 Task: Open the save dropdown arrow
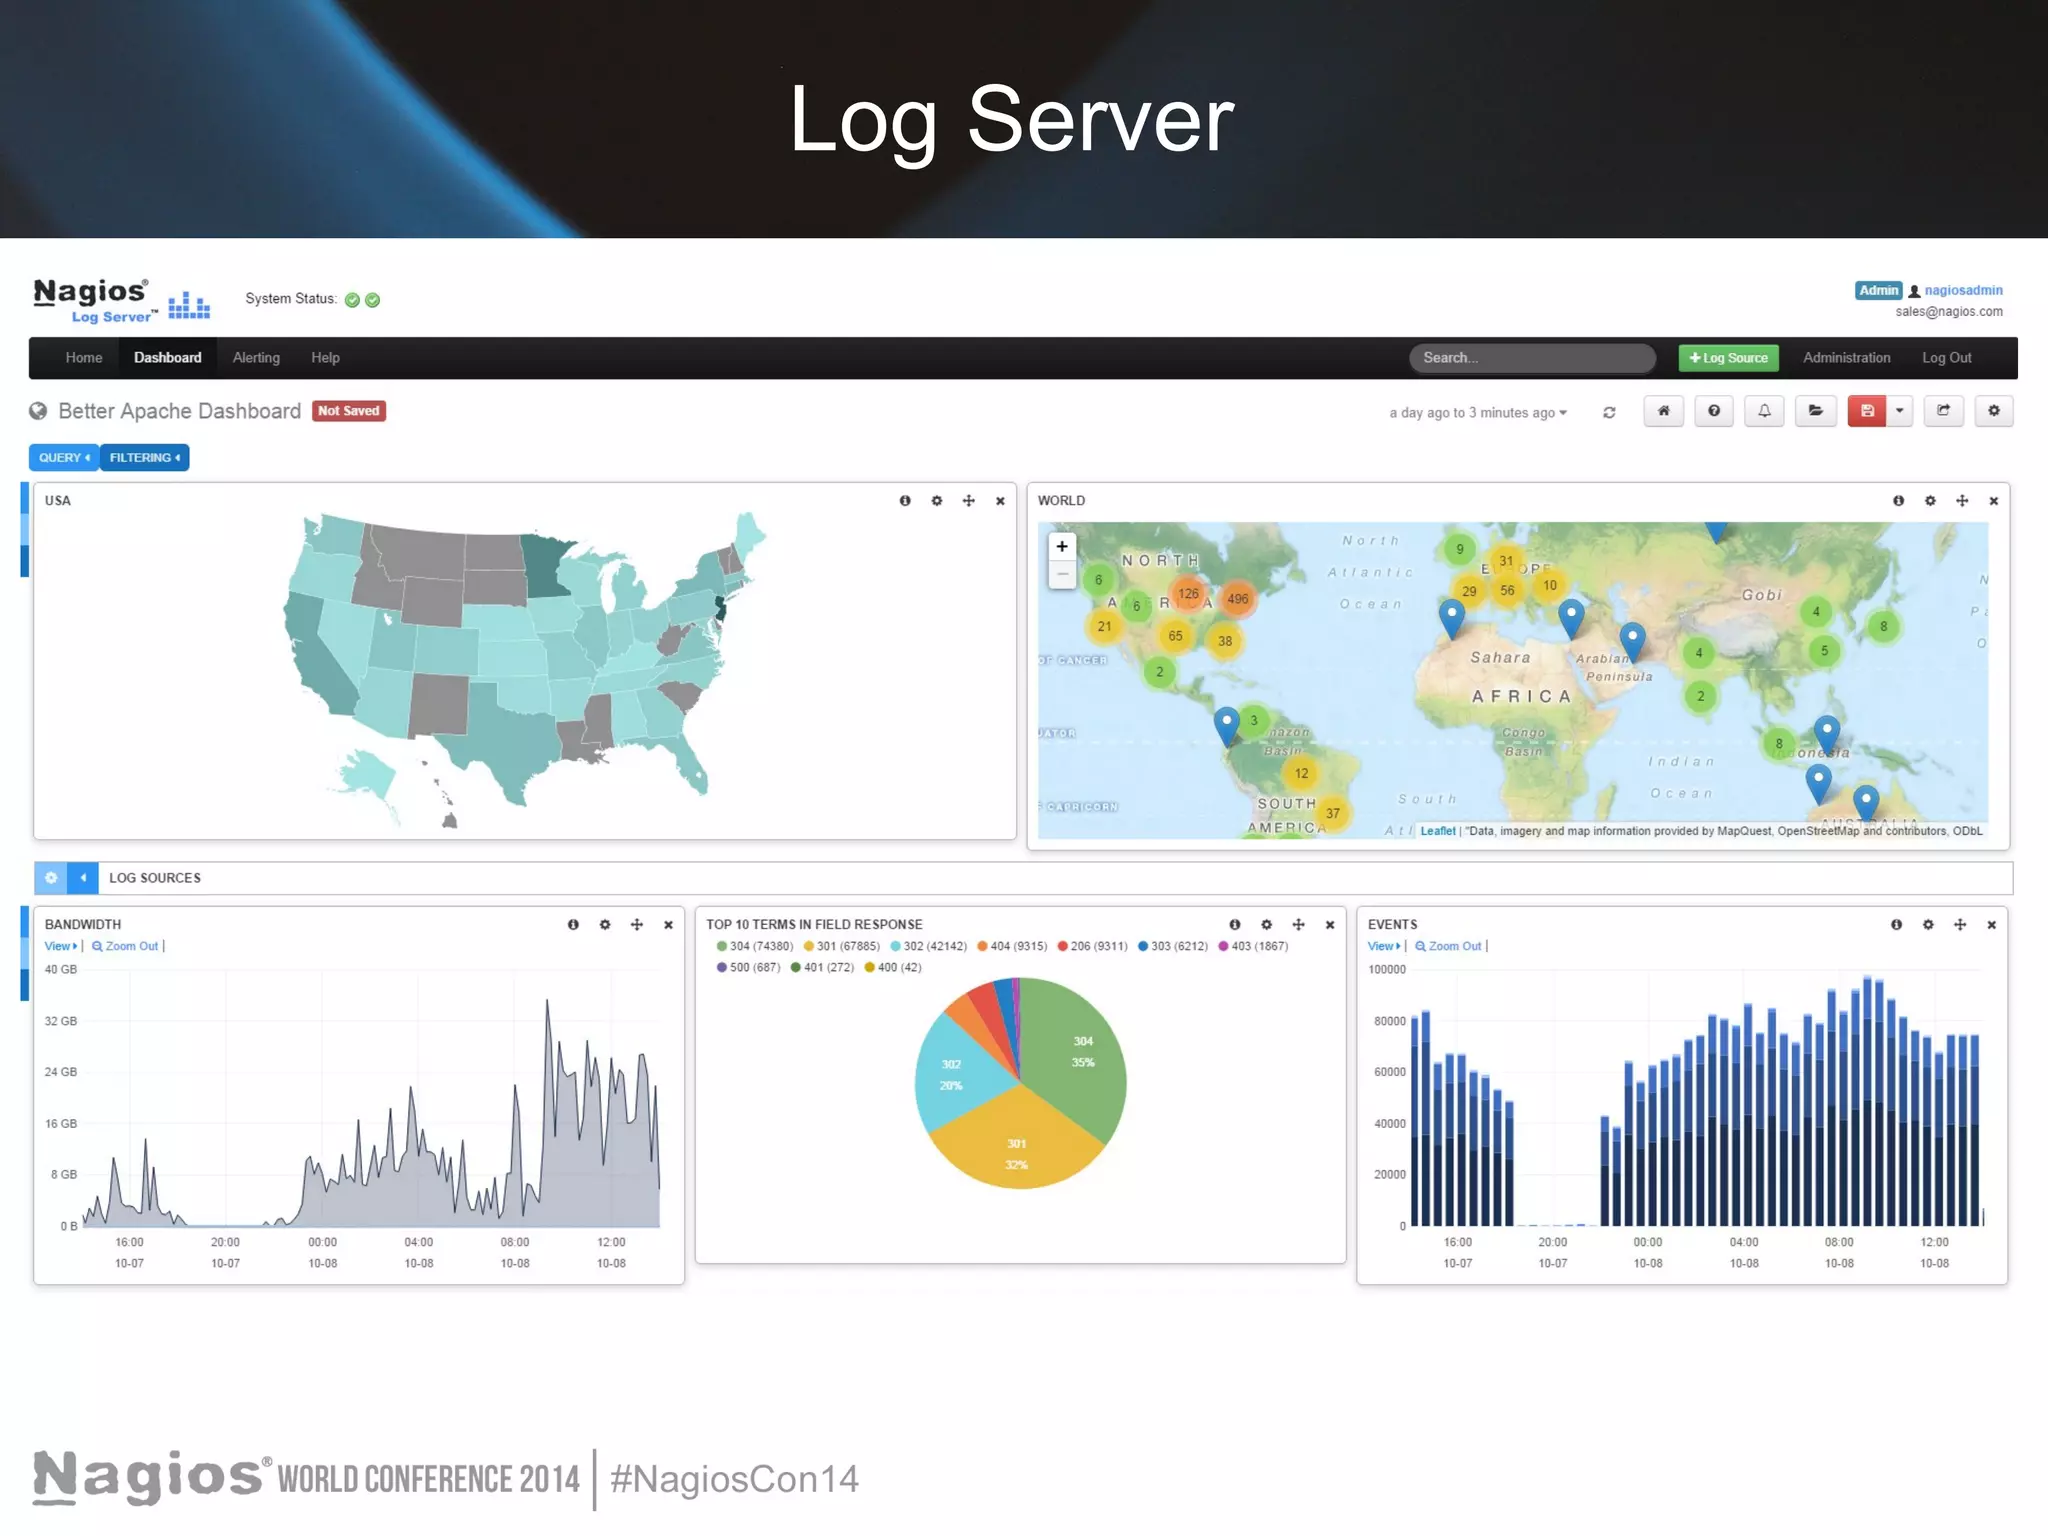1899,411
